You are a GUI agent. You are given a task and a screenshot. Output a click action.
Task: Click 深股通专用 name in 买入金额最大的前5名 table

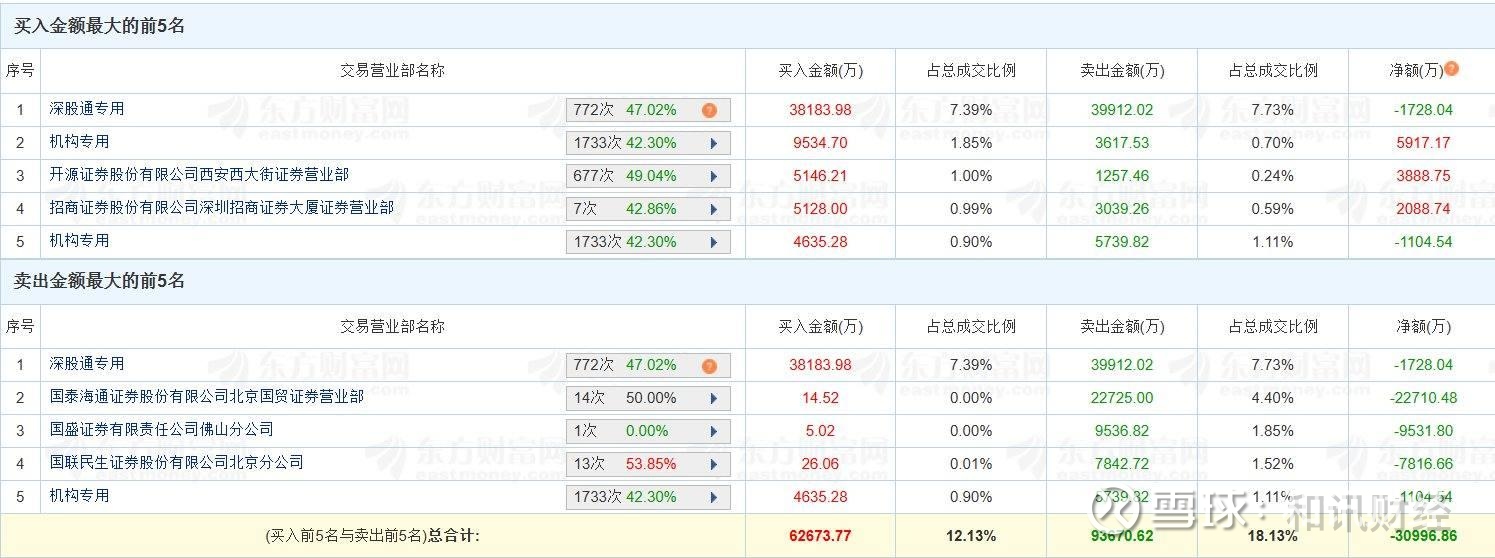tap(87, 109)
